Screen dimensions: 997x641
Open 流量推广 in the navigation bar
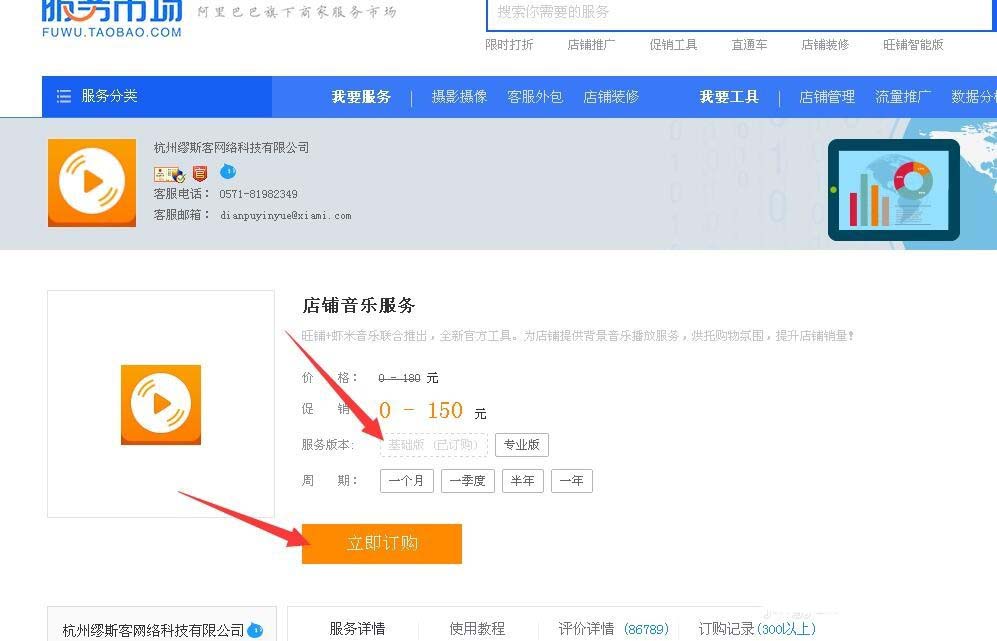[903, 97]
